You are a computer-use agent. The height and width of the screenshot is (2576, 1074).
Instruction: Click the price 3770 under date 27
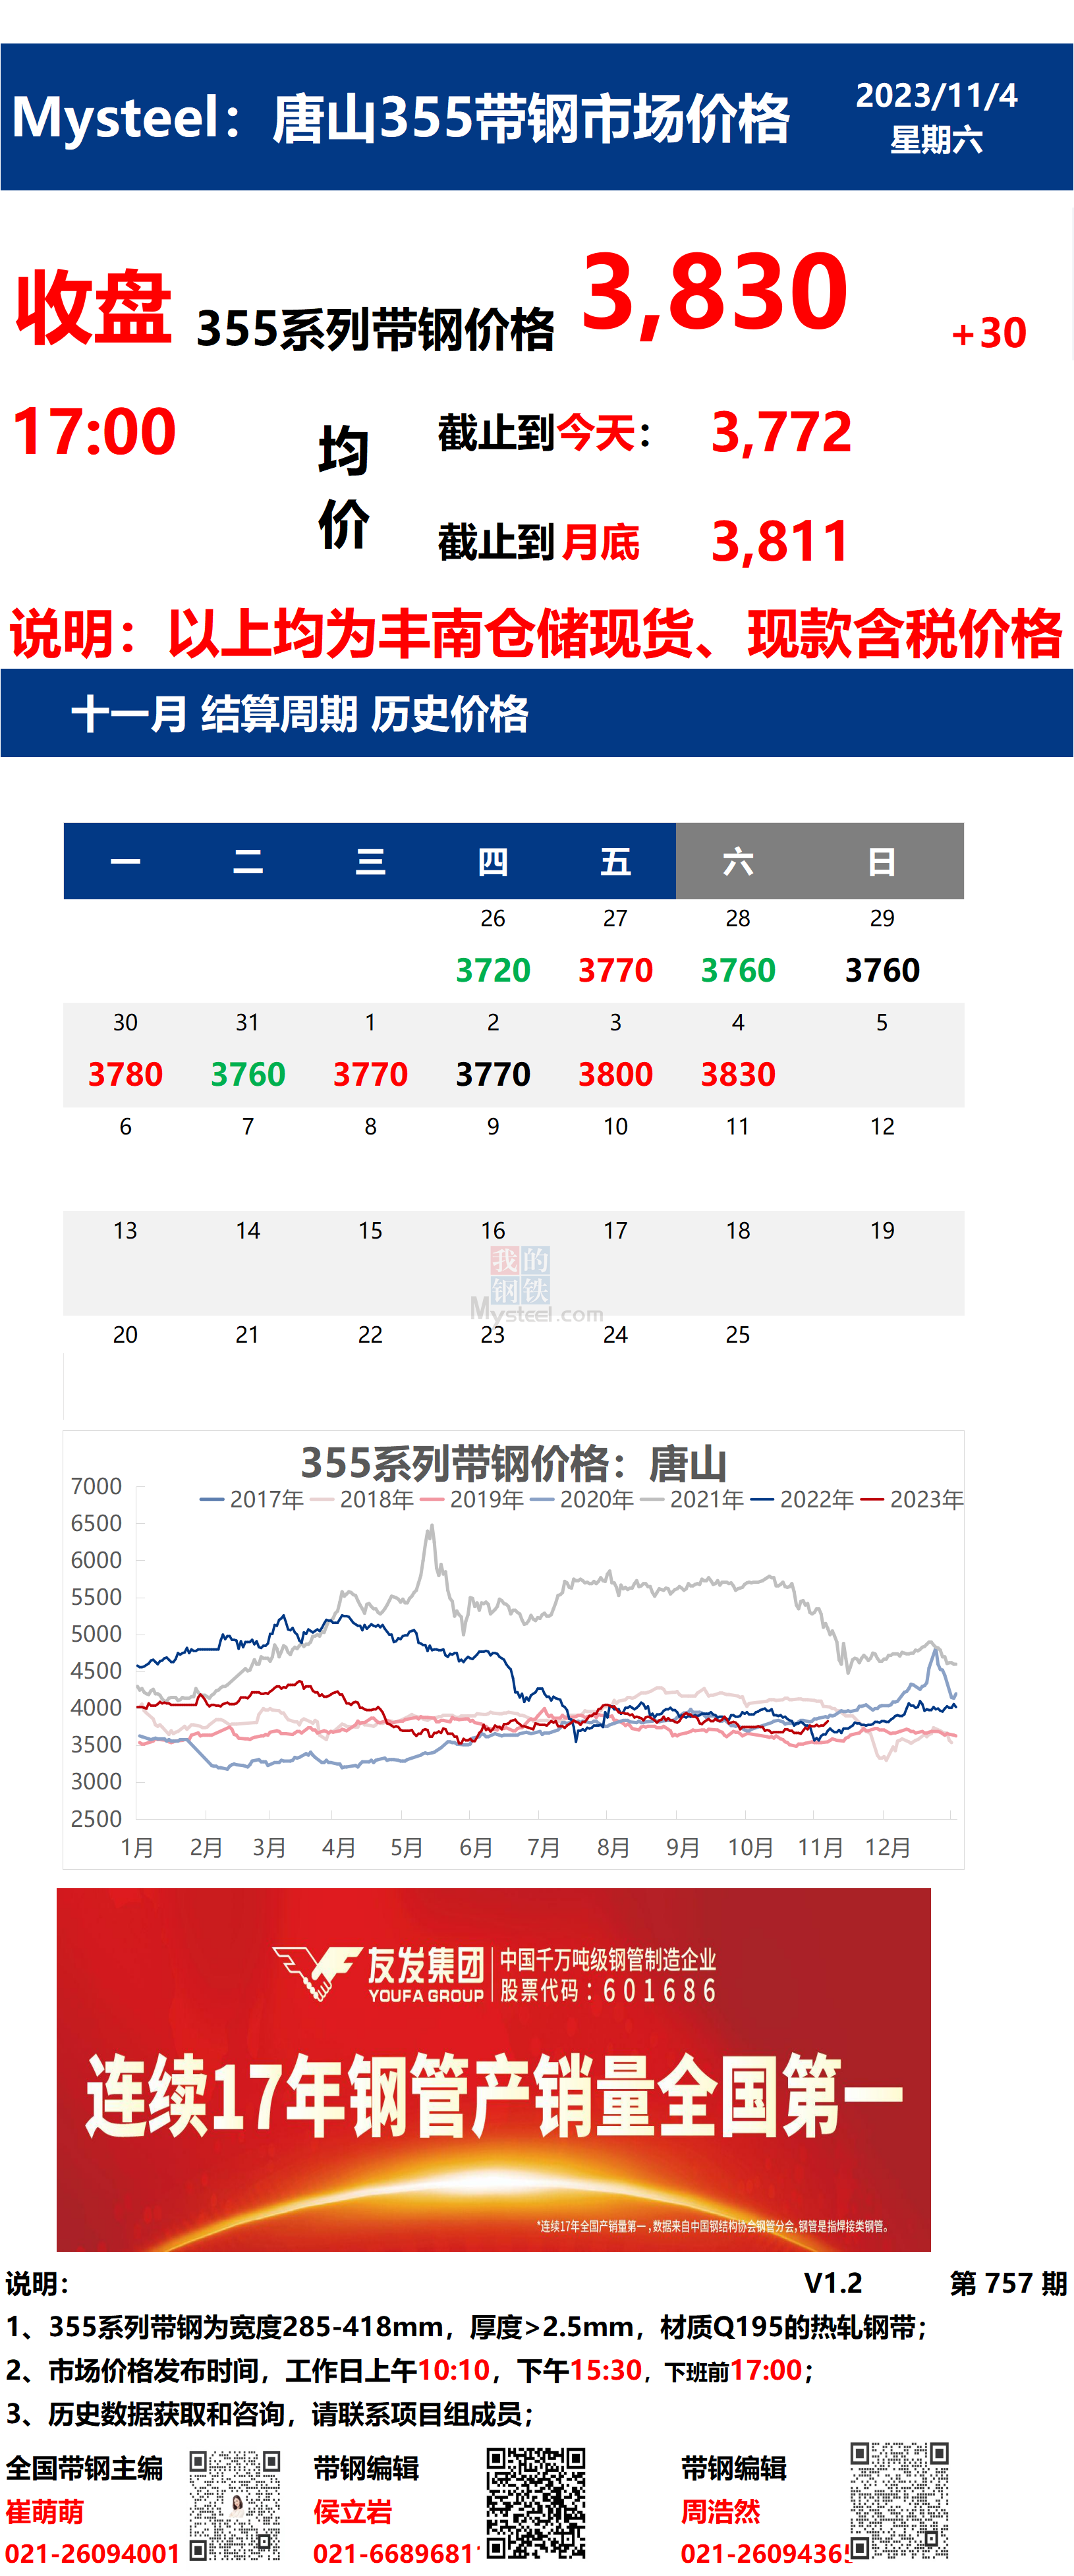click(616, 970)
